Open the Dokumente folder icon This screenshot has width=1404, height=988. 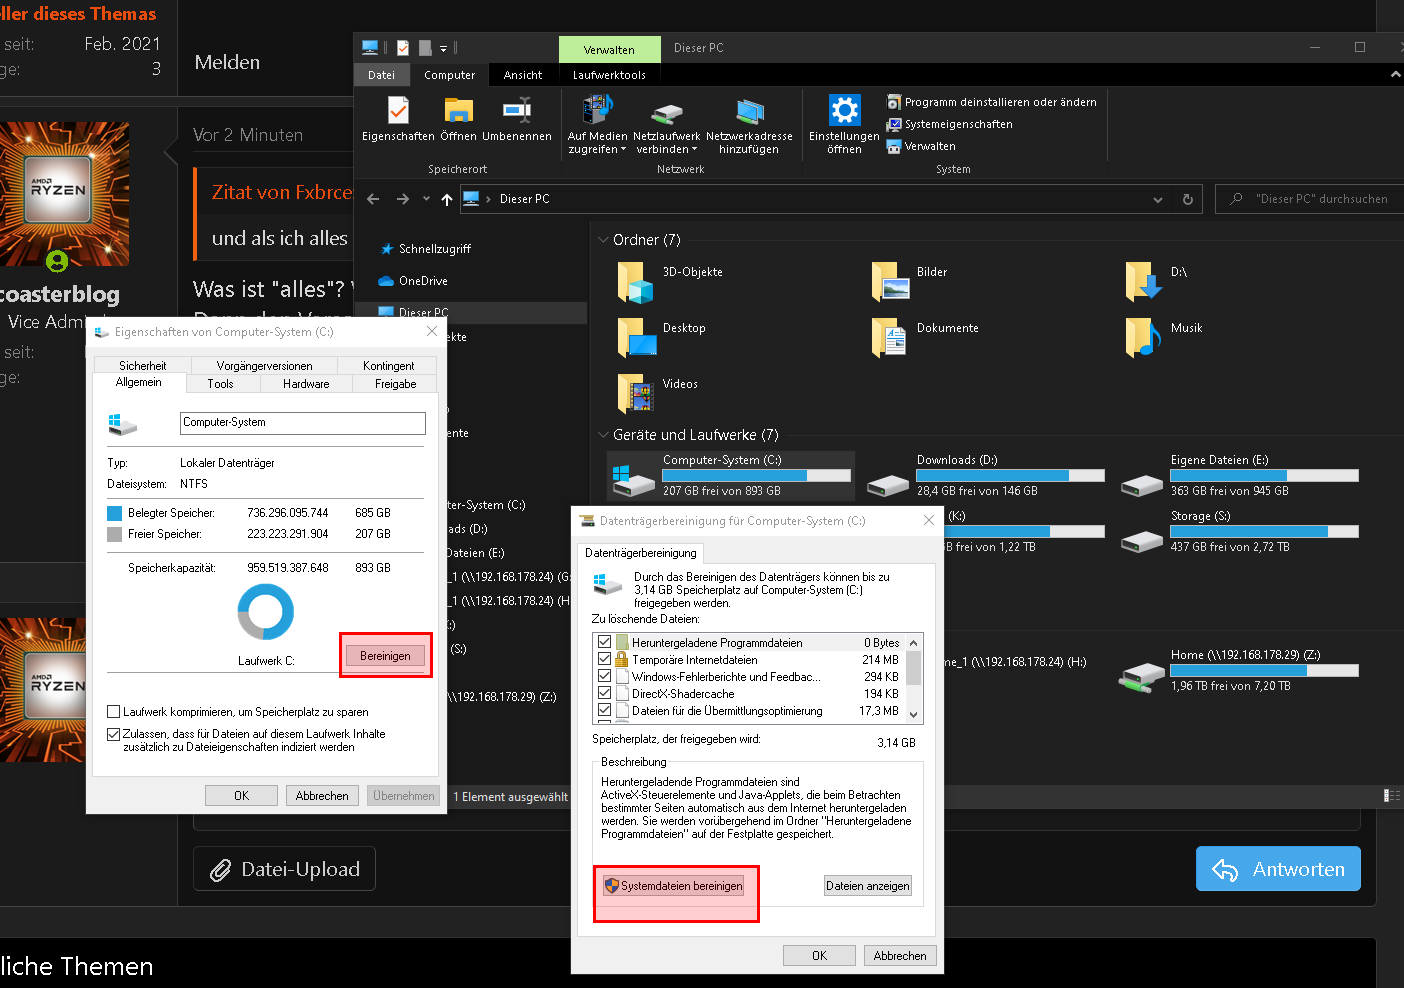pyautogui.click(x=888, y=338)
